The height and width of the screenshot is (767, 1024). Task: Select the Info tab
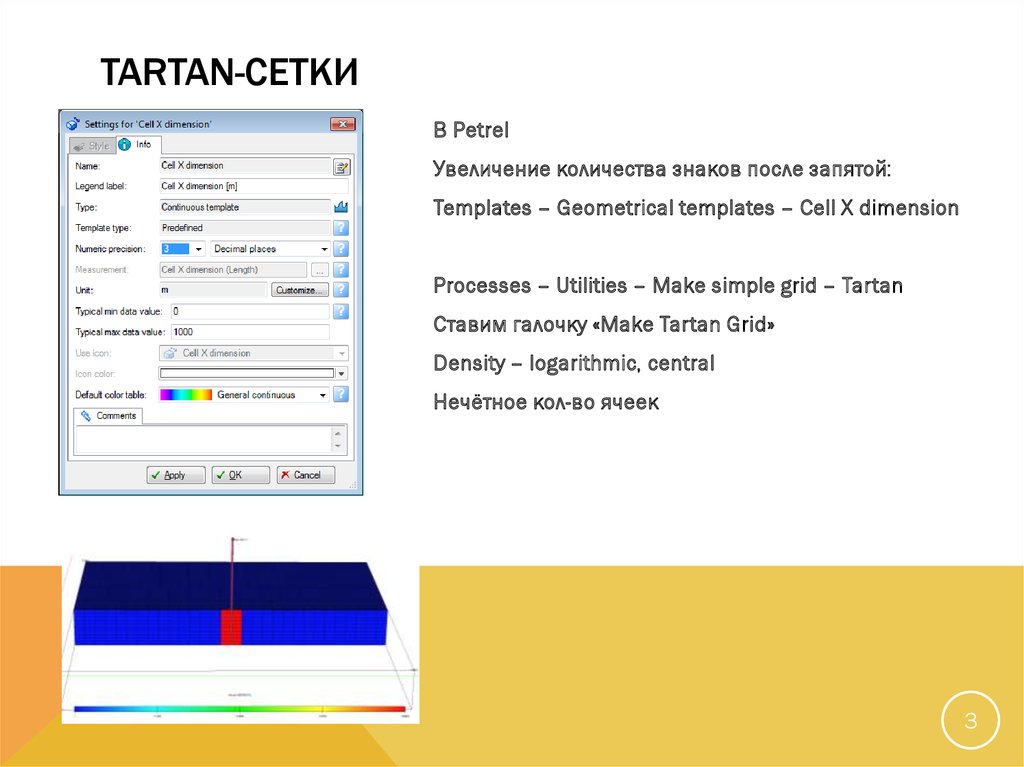(x=136, y=146)
